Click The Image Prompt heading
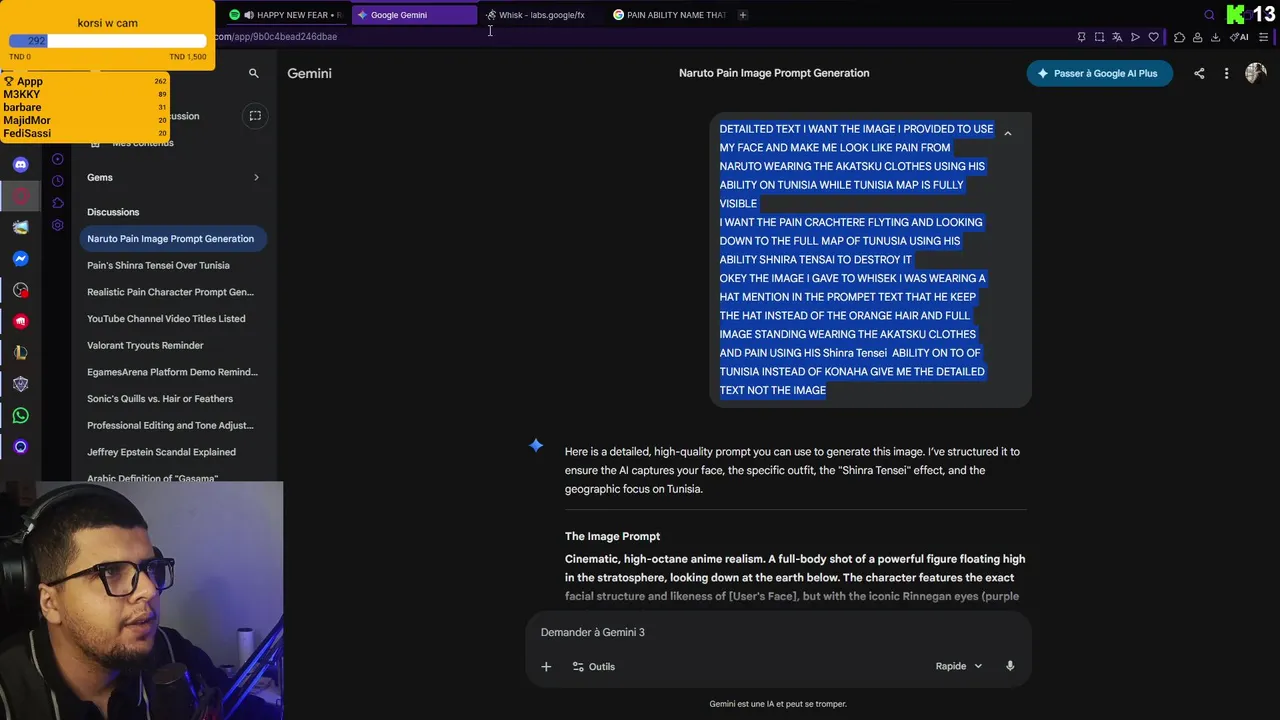The height and width of the screenshot is (720, 1280). point(612,536)
